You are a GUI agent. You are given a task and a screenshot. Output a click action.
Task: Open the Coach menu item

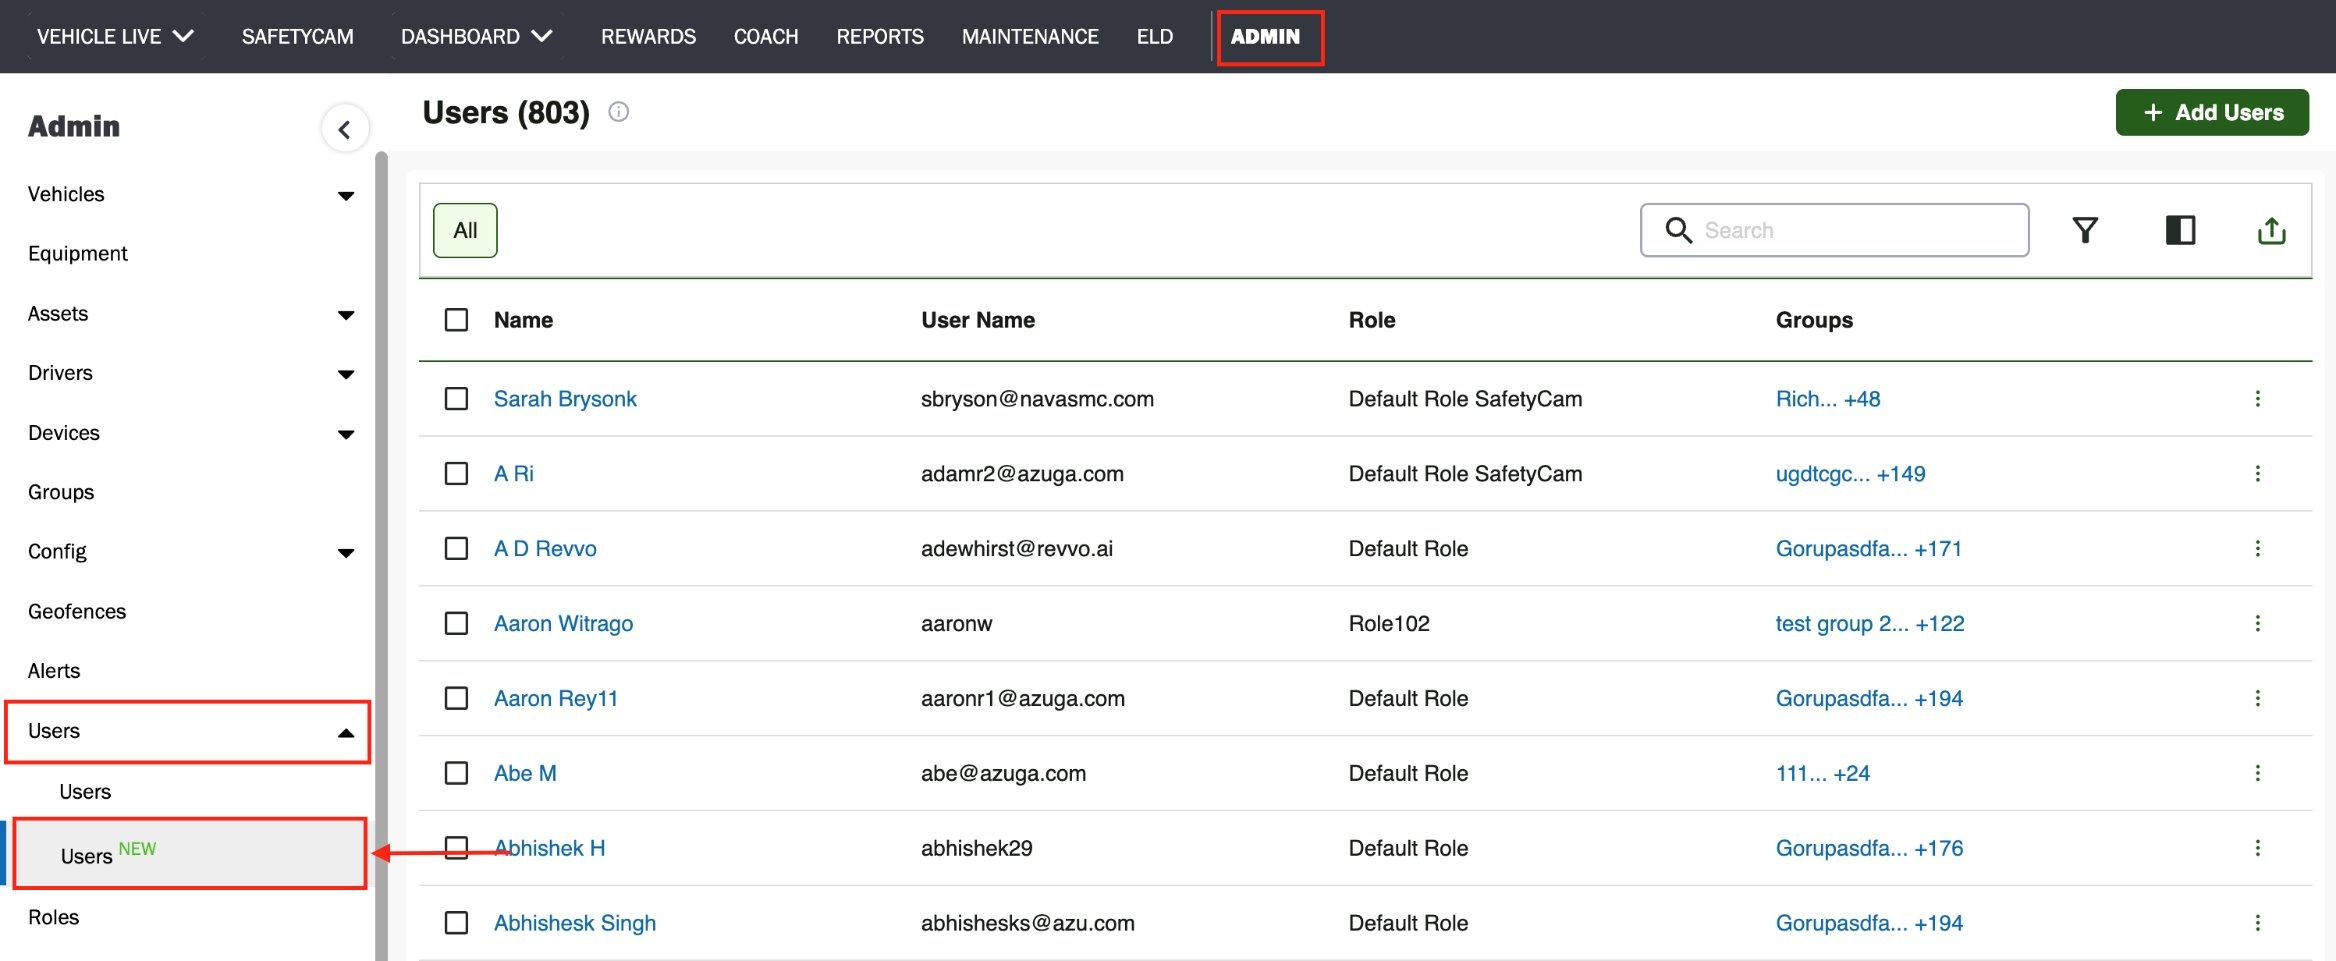(766, 37)
